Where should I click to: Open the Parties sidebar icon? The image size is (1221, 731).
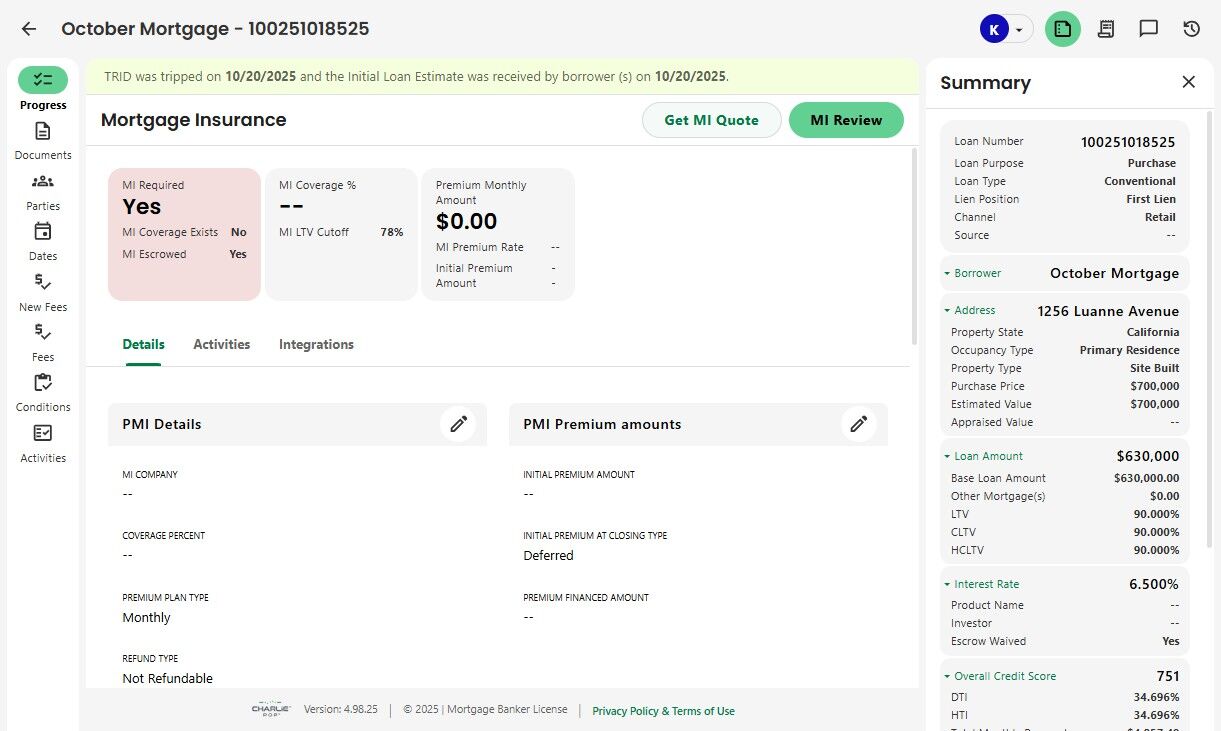(42, 182)
